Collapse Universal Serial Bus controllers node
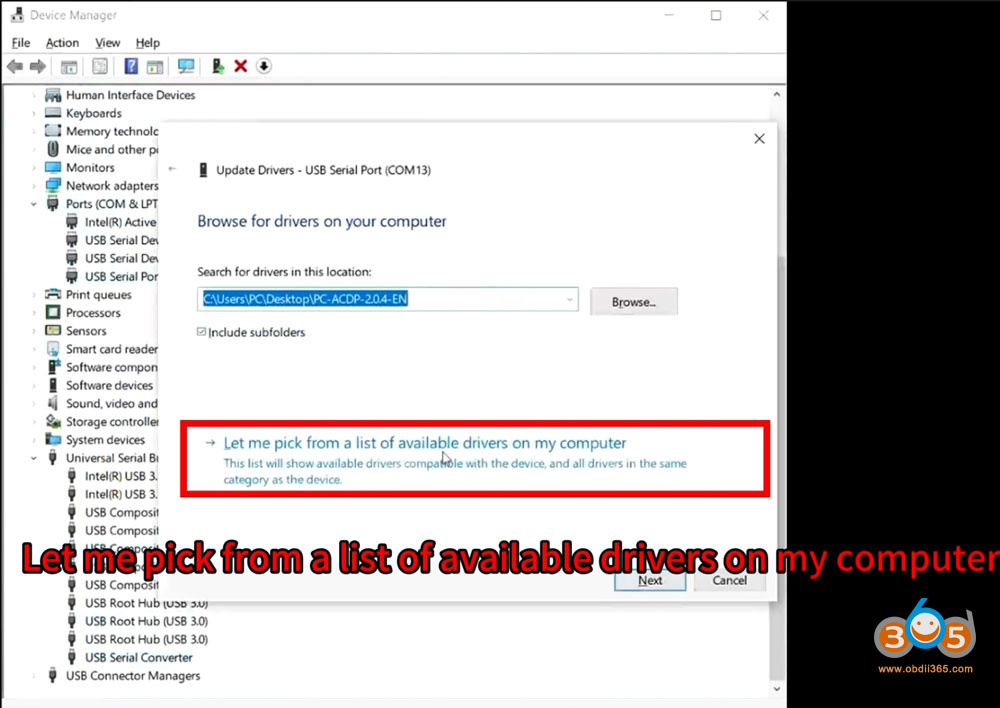1000x708 pixels. click(x=34, y=458)
